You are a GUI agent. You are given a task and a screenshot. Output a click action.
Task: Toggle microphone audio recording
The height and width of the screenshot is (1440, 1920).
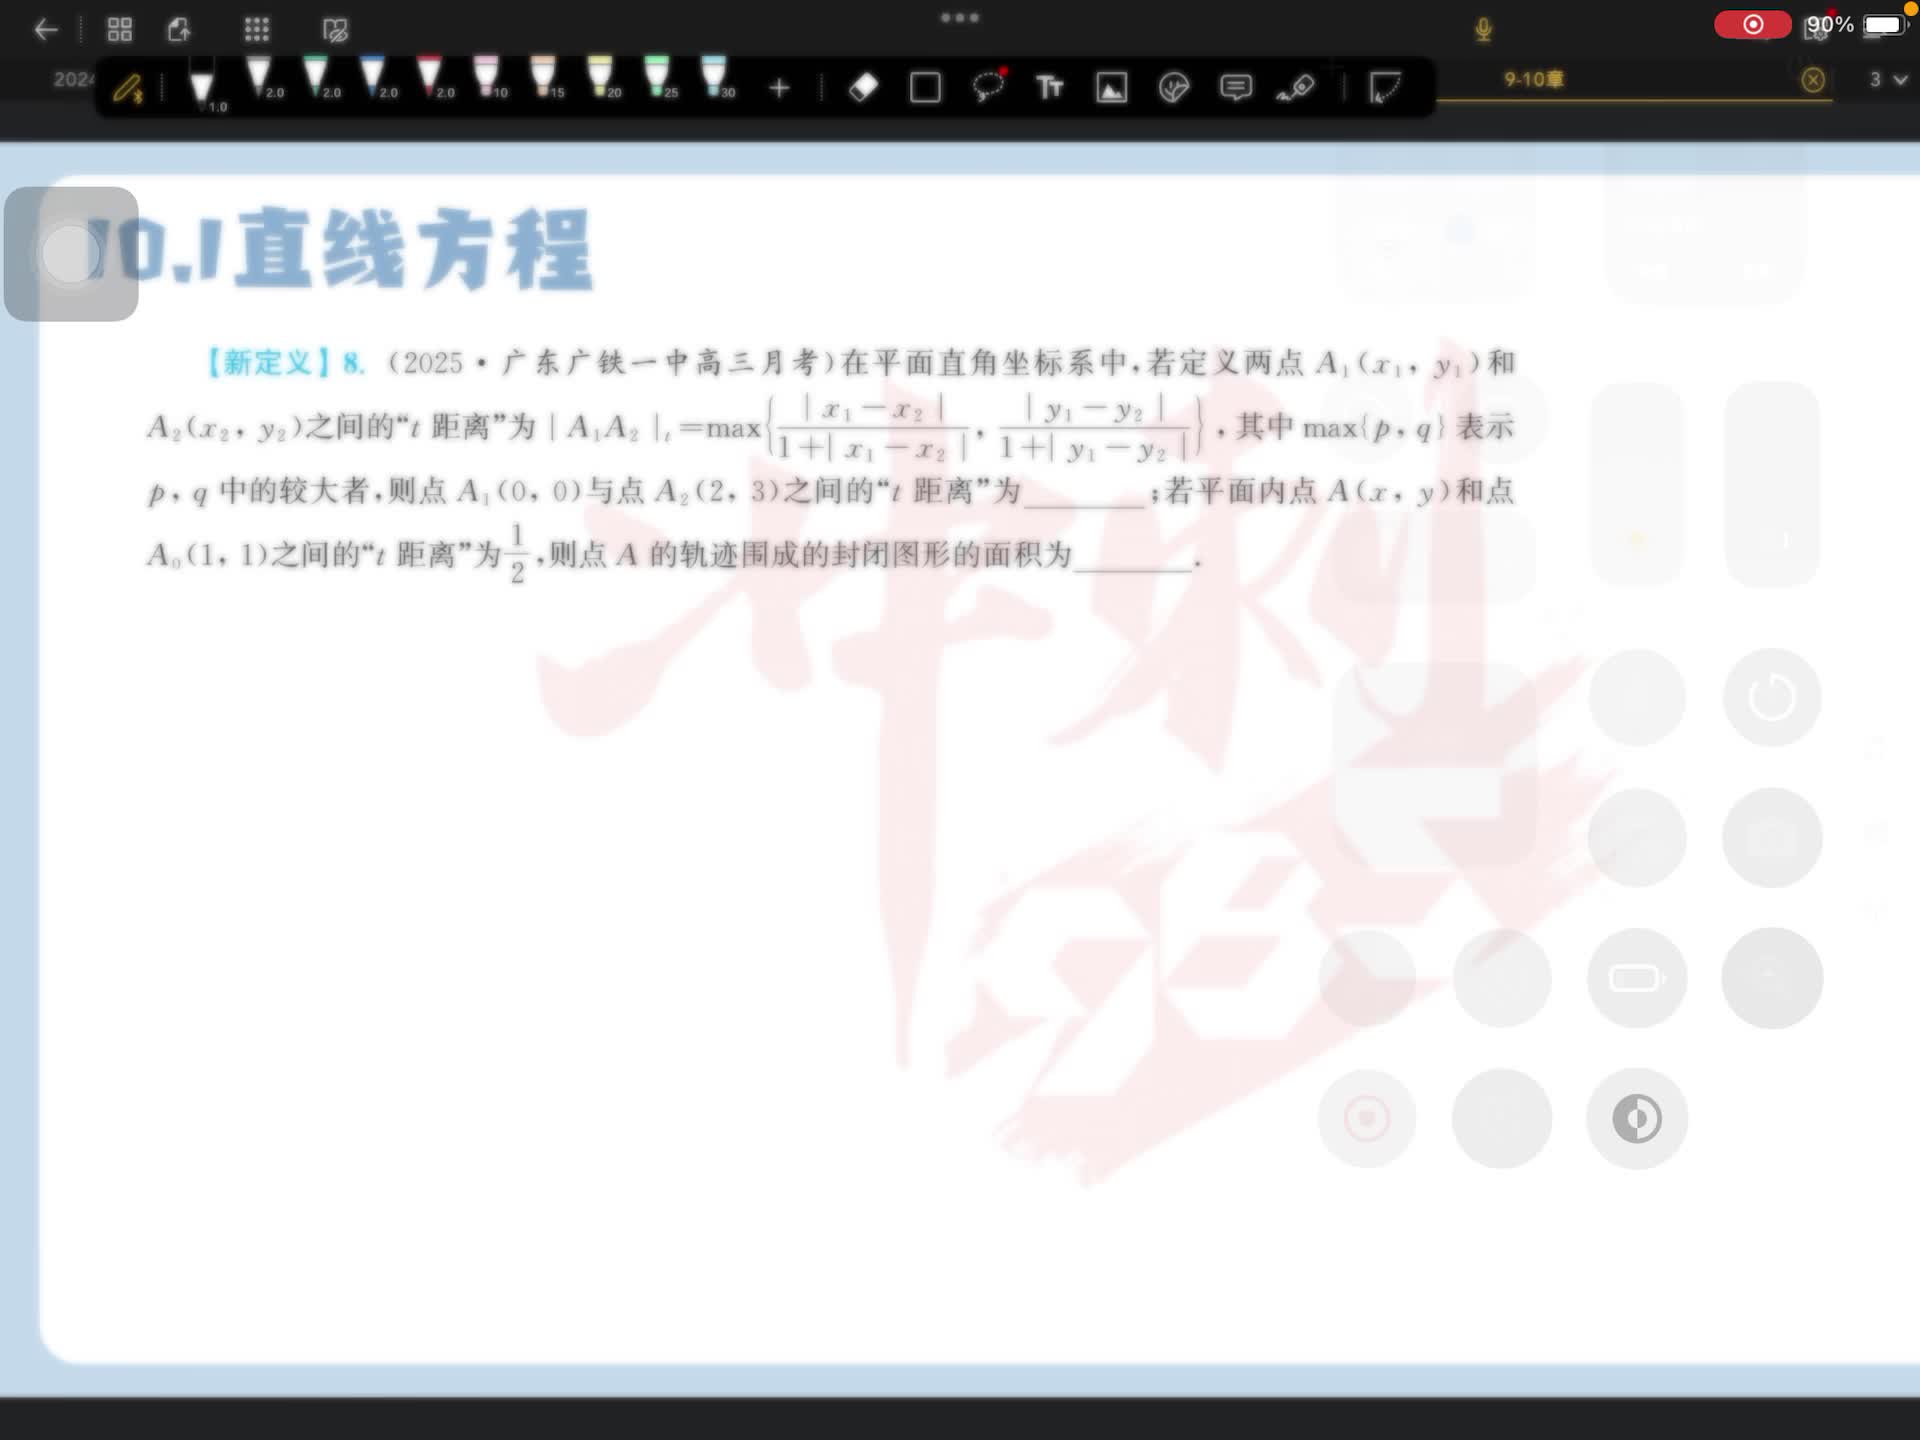click(x=1483, y=29)
